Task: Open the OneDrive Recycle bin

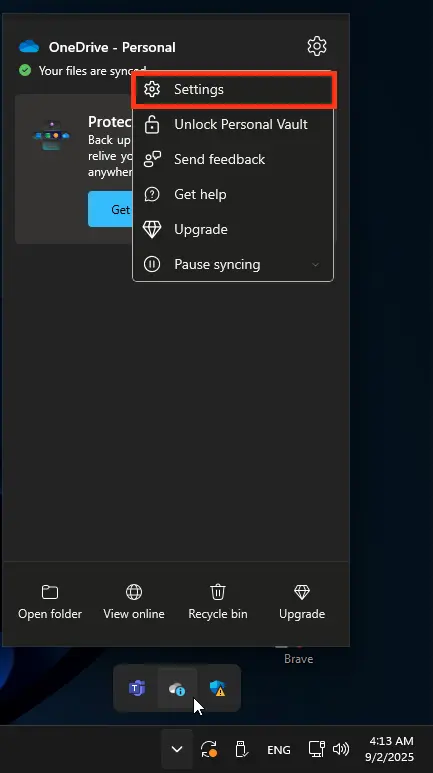Action: (218, 602)
